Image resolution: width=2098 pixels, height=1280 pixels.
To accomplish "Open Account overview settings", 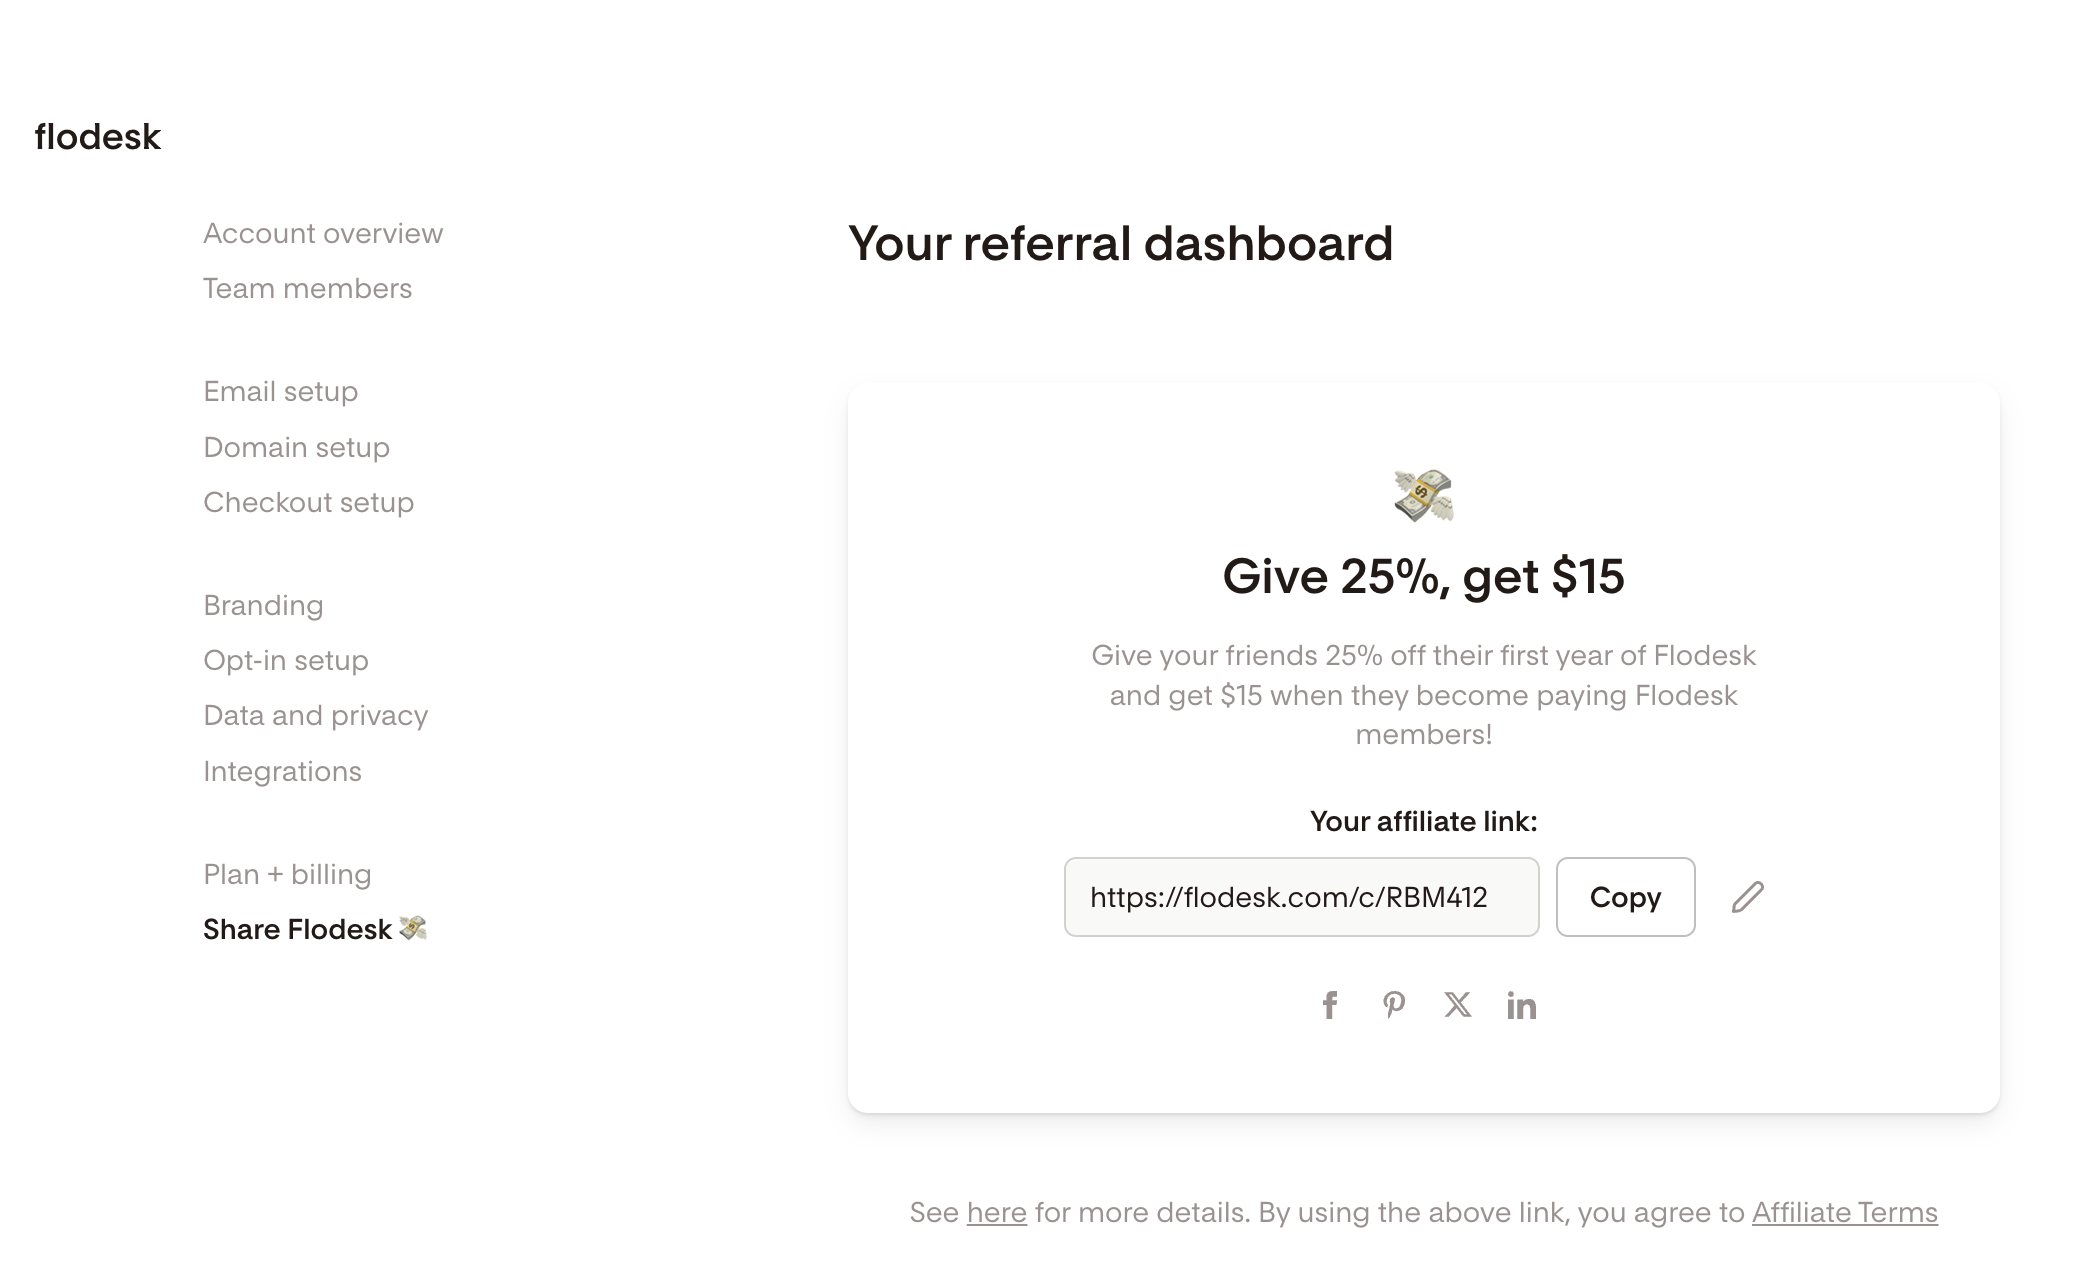I will (323, 233).
